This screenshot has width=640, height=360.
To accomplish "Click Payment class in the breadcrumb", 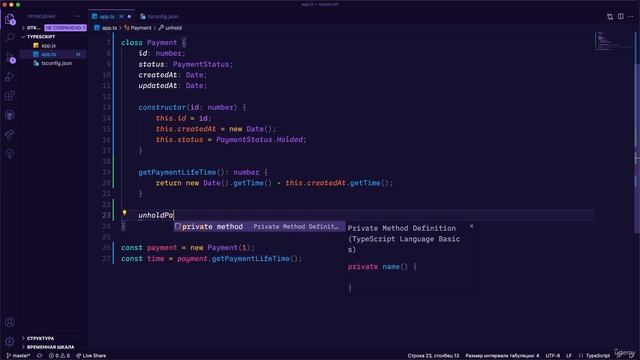I will [138, 28].
